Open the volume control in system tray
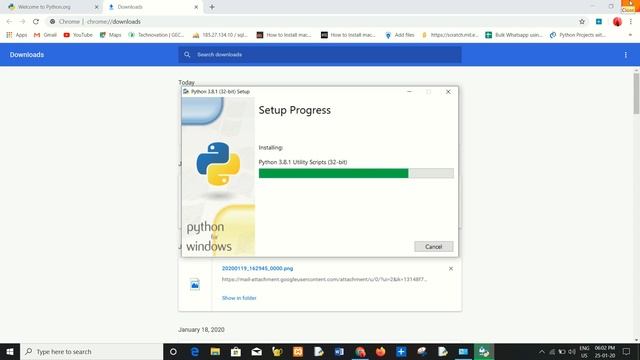640x360 pixels. click(x=572, y=351)
